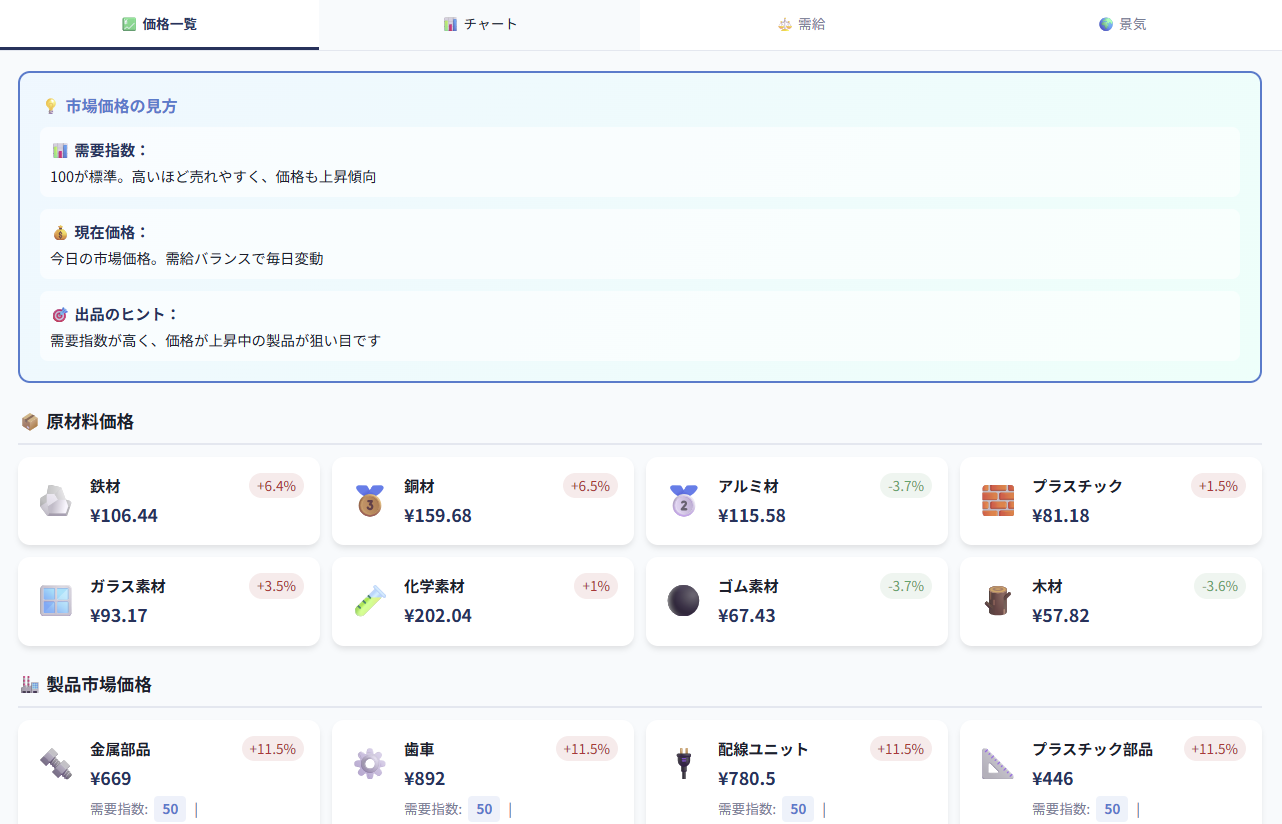Screen dimensions: 1282x824
Task: Click the ¥159.68 price of 銅材
Action: pyautogui.click(x=438, y=516)
